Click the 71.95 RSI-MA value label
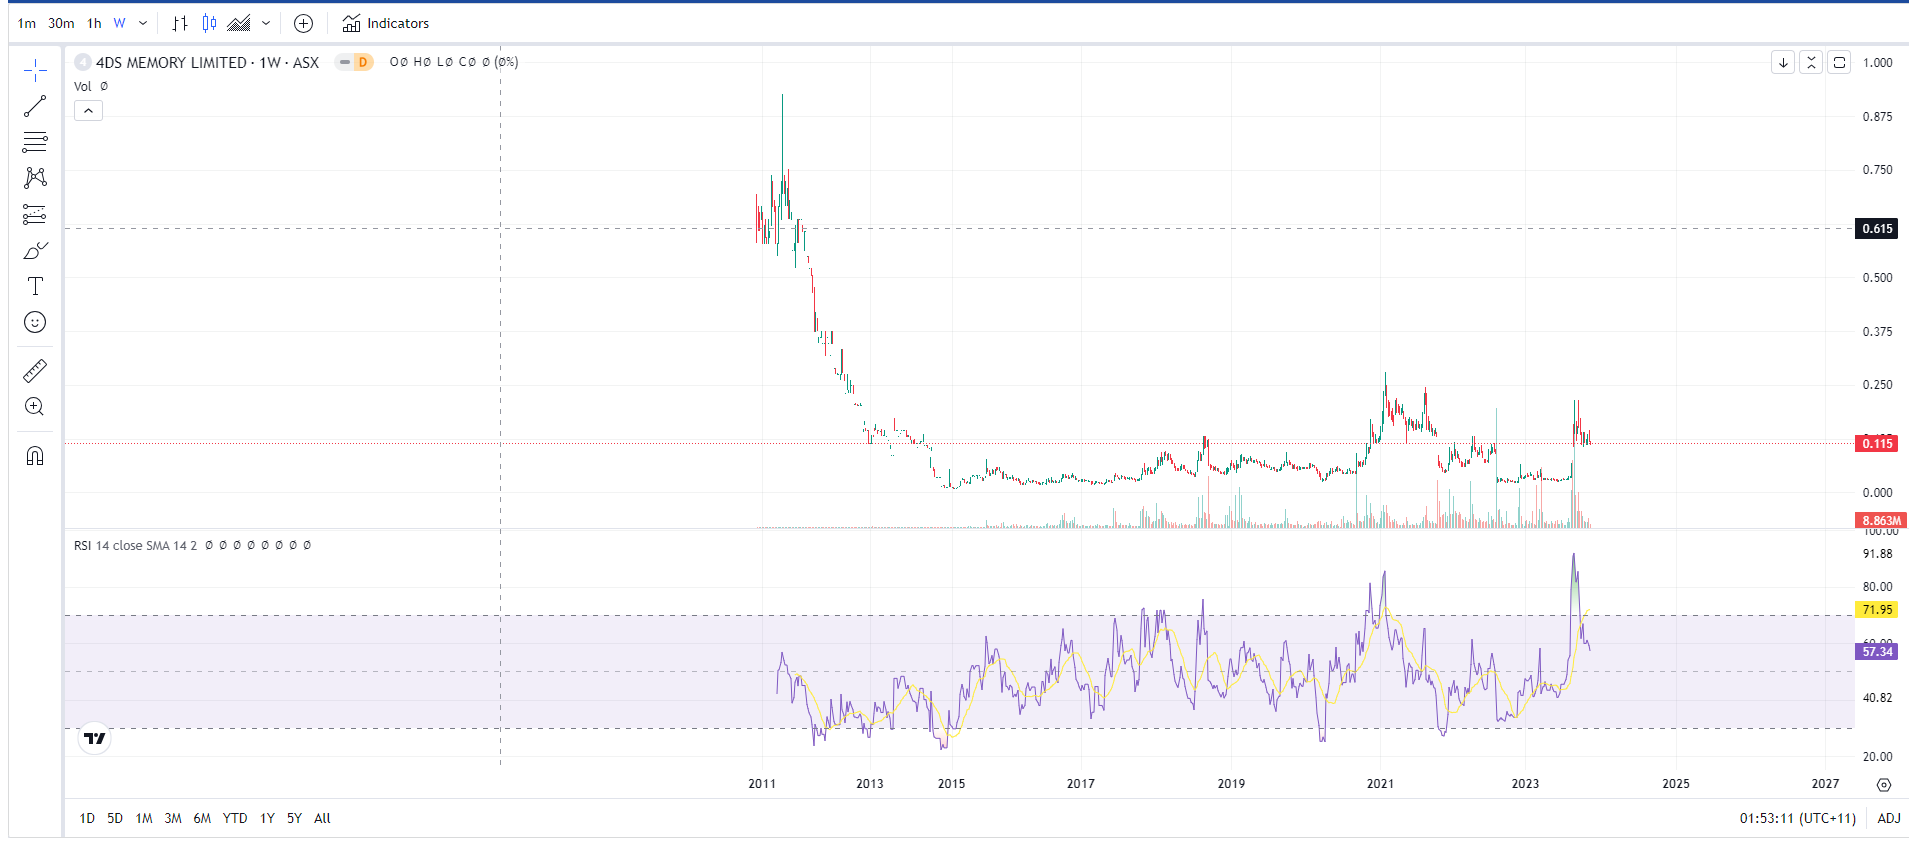The height and width of the screenshot is (845, 1909). (1877, 609)
